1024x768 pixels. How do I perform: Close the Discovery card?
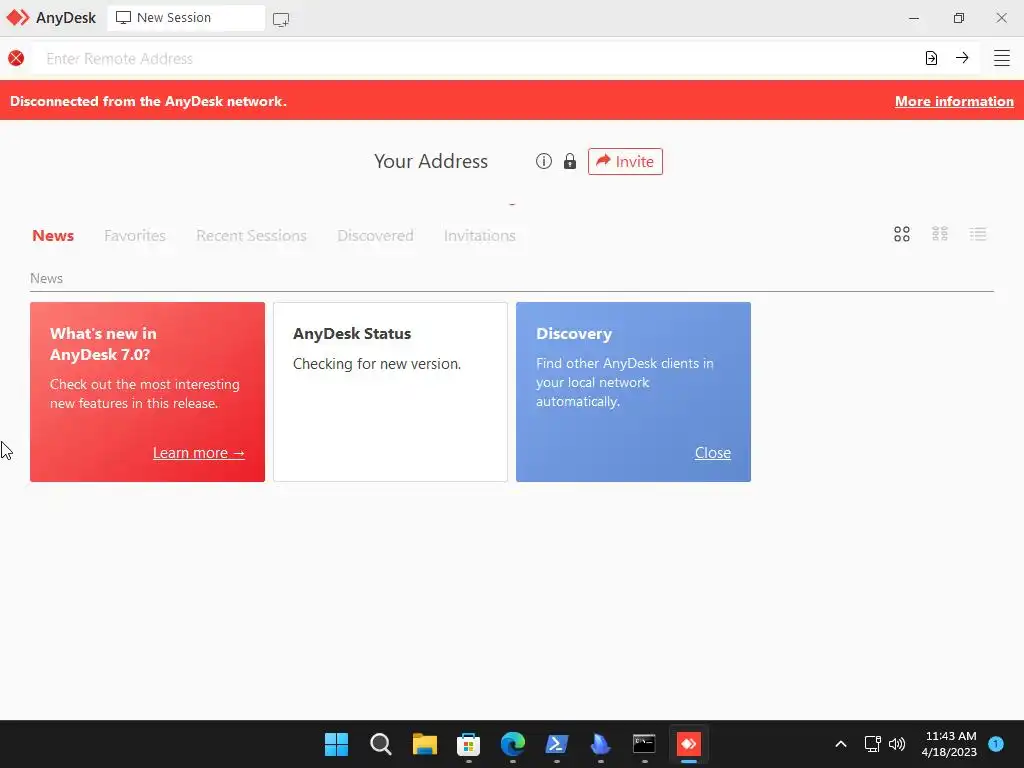coord(712,453)
